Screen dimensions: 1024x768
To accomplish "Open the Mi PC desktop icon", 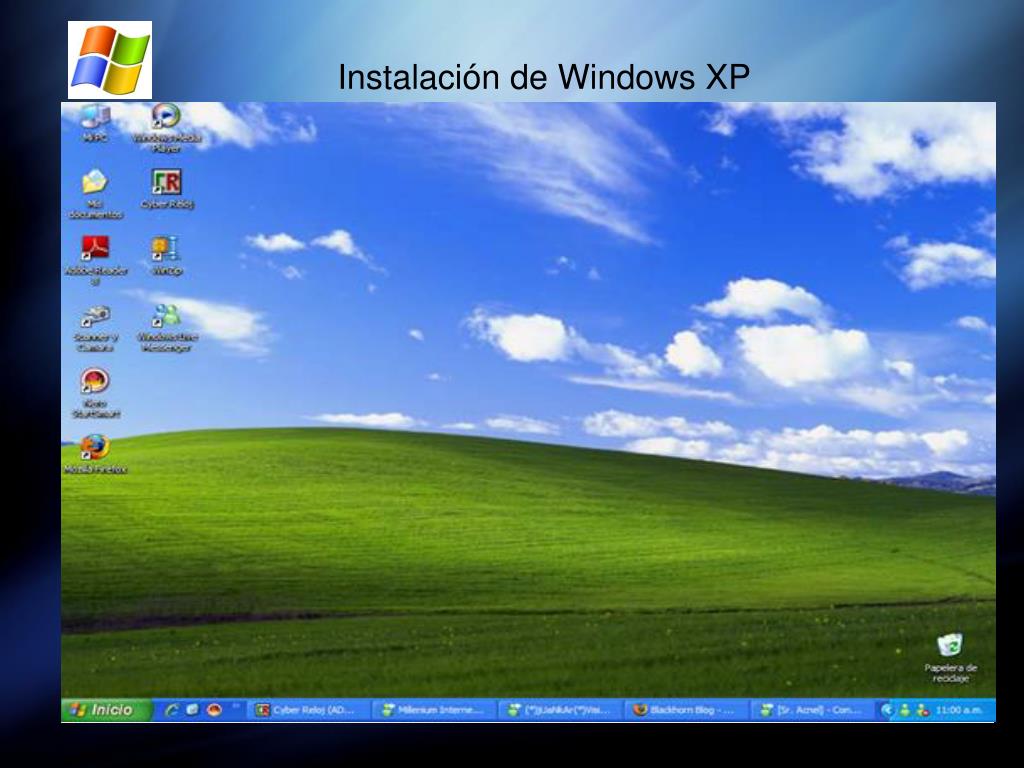I will (x=95, y=122).
